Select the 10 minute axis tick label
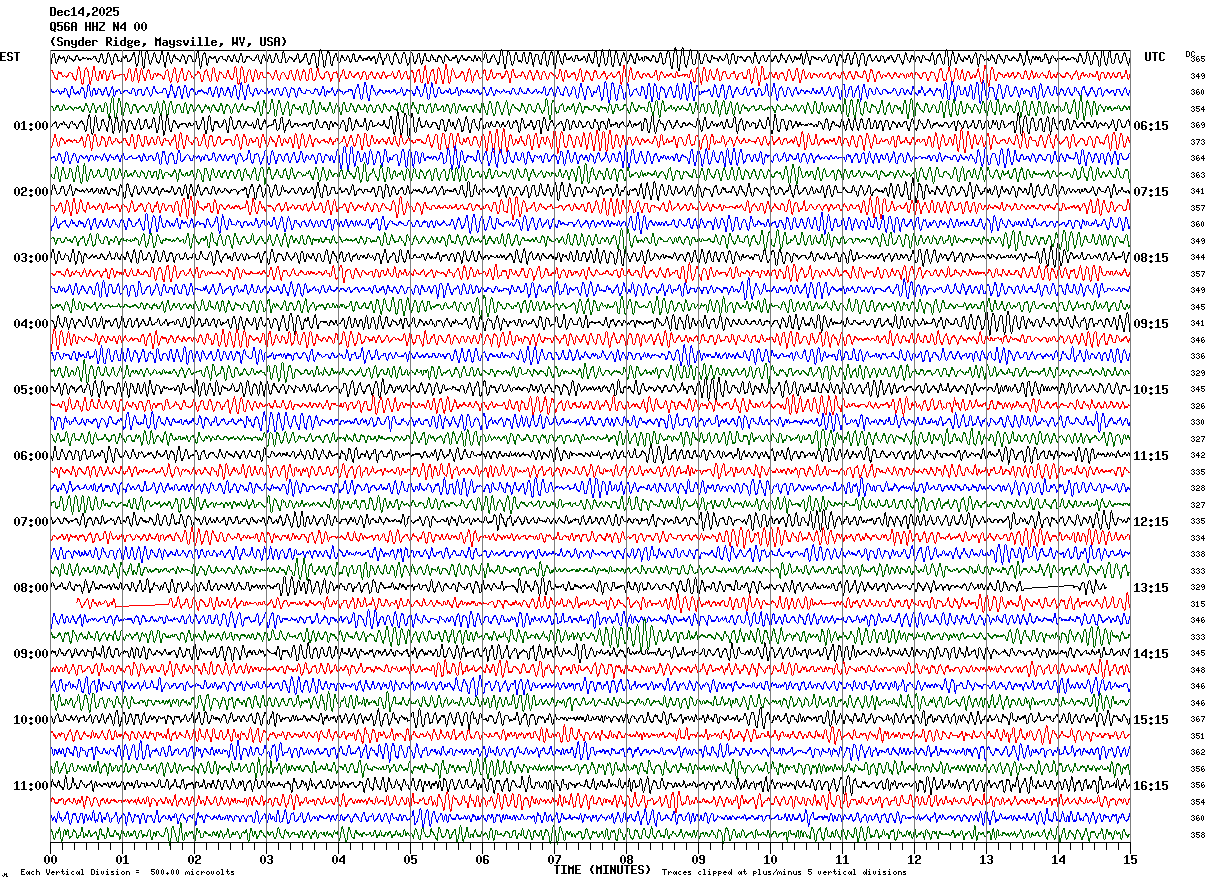The image size is (1210, 886). [x=770, y=859]
